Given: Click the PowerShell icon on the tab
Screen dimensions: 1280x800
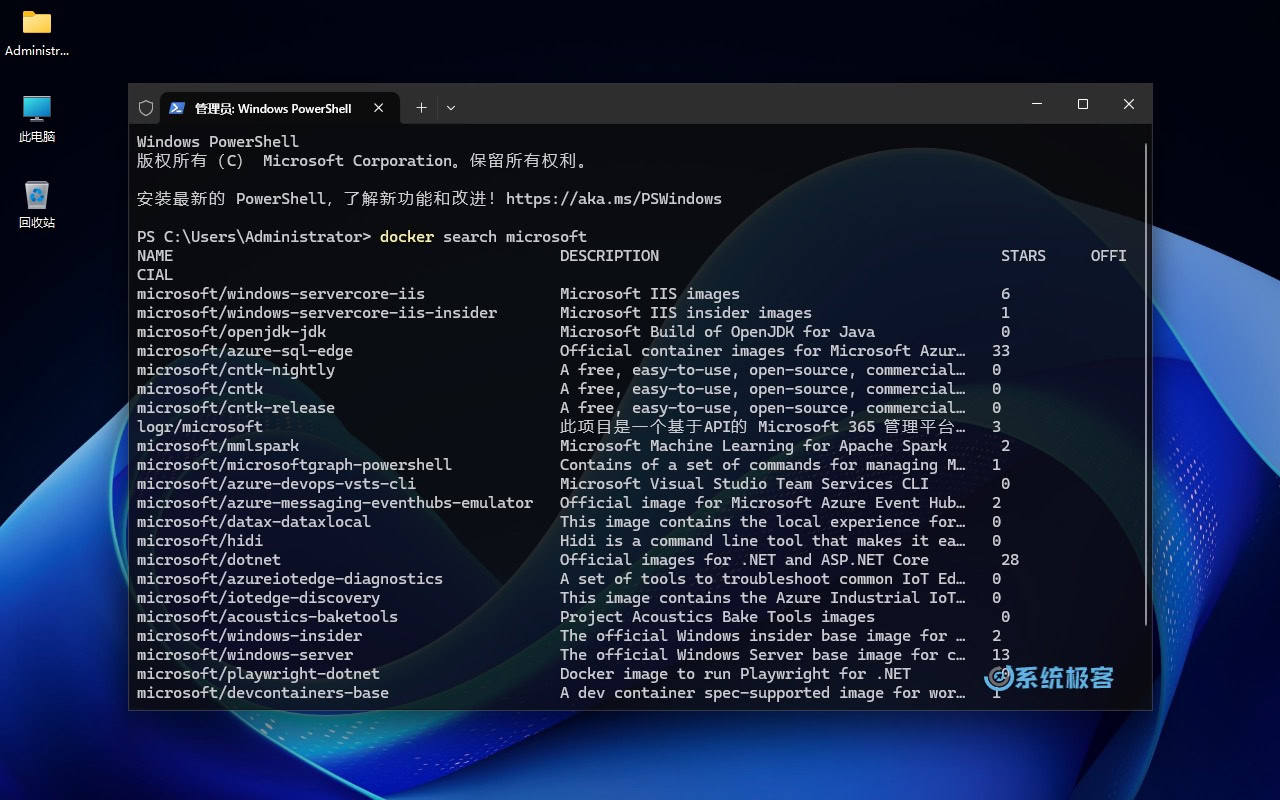Looking at the screenshot, I should click(177, 108).
